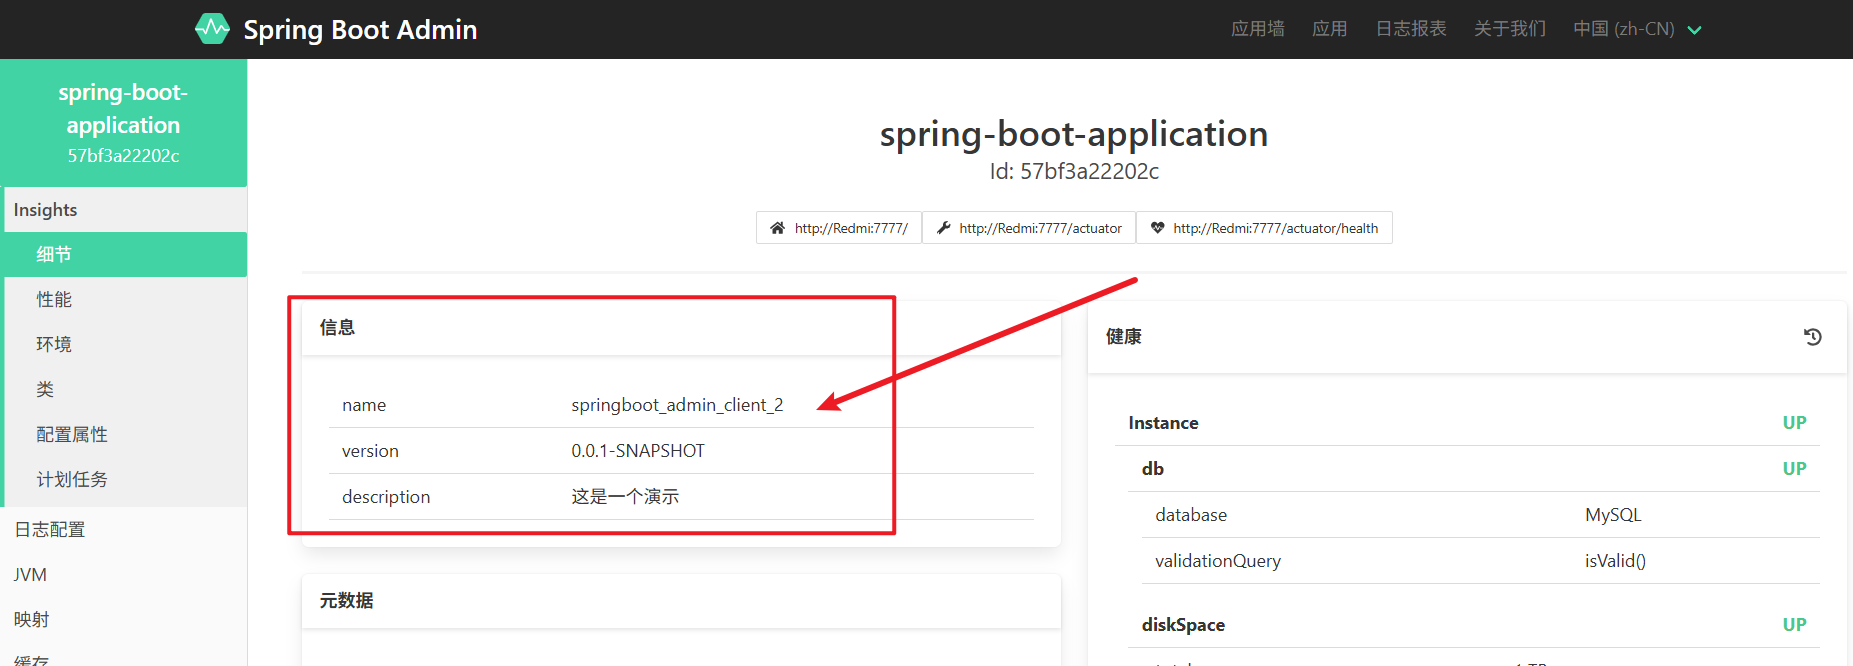Click the isValid() validationQuery value
Viewport: 1853px width, 666px height.
pyautogui.click(x=1615, y=561)
